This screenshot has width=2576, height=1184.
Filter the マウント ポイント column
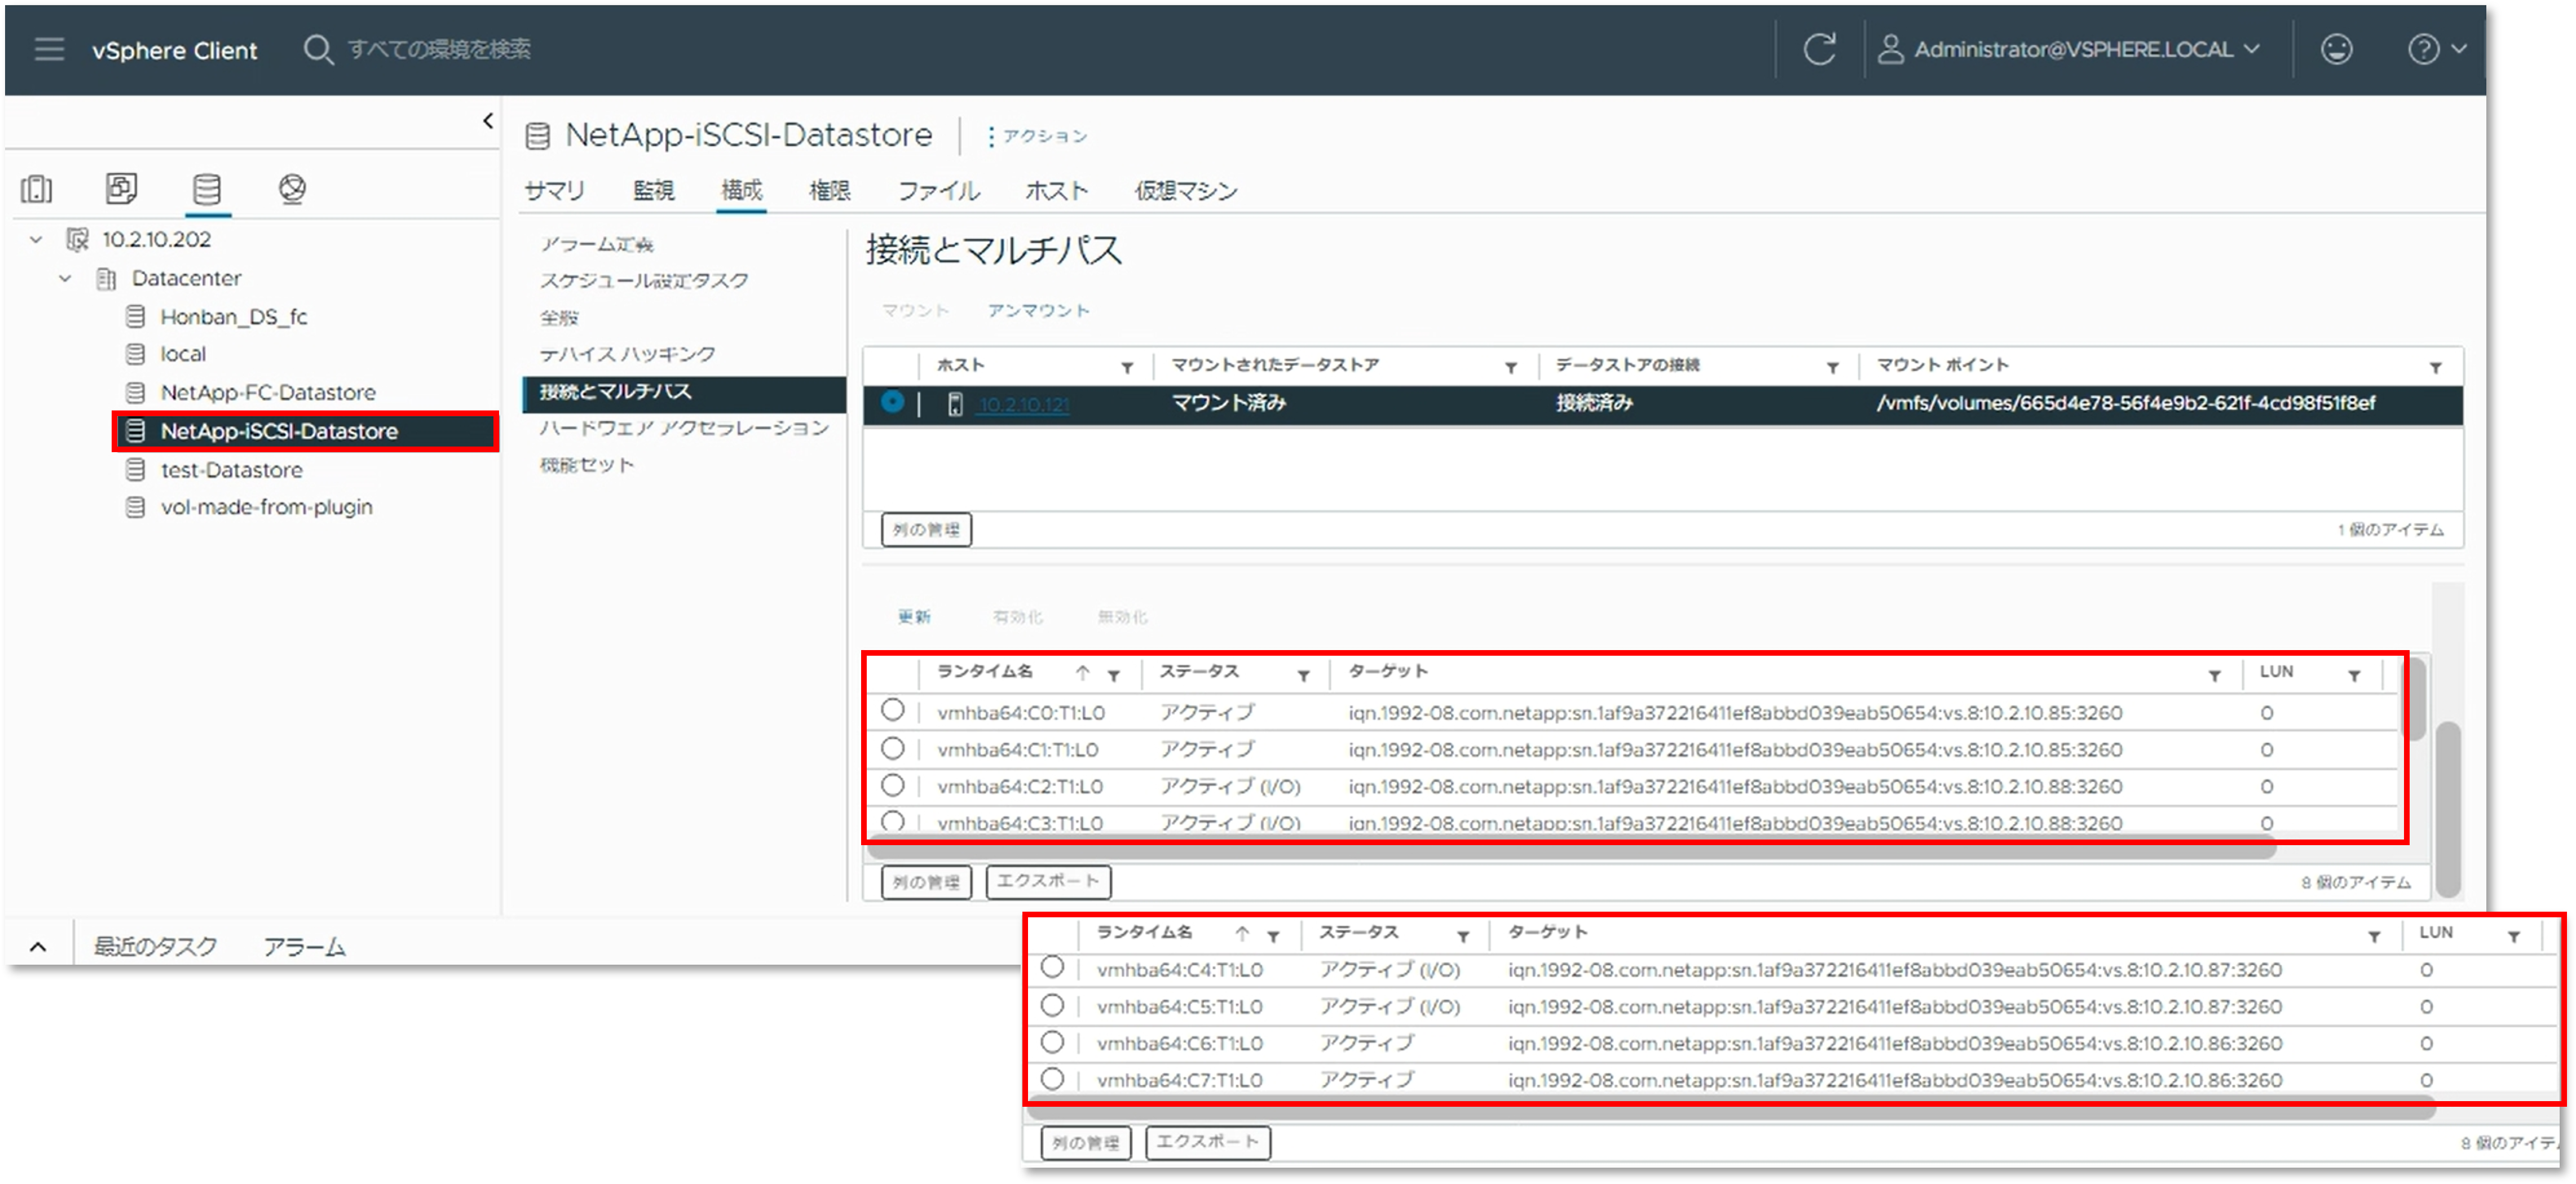point(2436,367)
